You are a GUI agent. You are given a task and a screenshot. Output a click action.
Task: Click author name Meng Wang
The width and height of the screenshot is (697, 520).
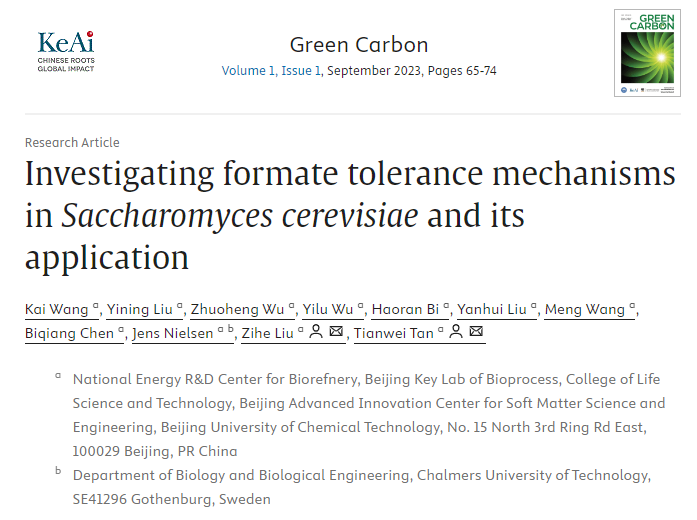click(x=585, y=309)
